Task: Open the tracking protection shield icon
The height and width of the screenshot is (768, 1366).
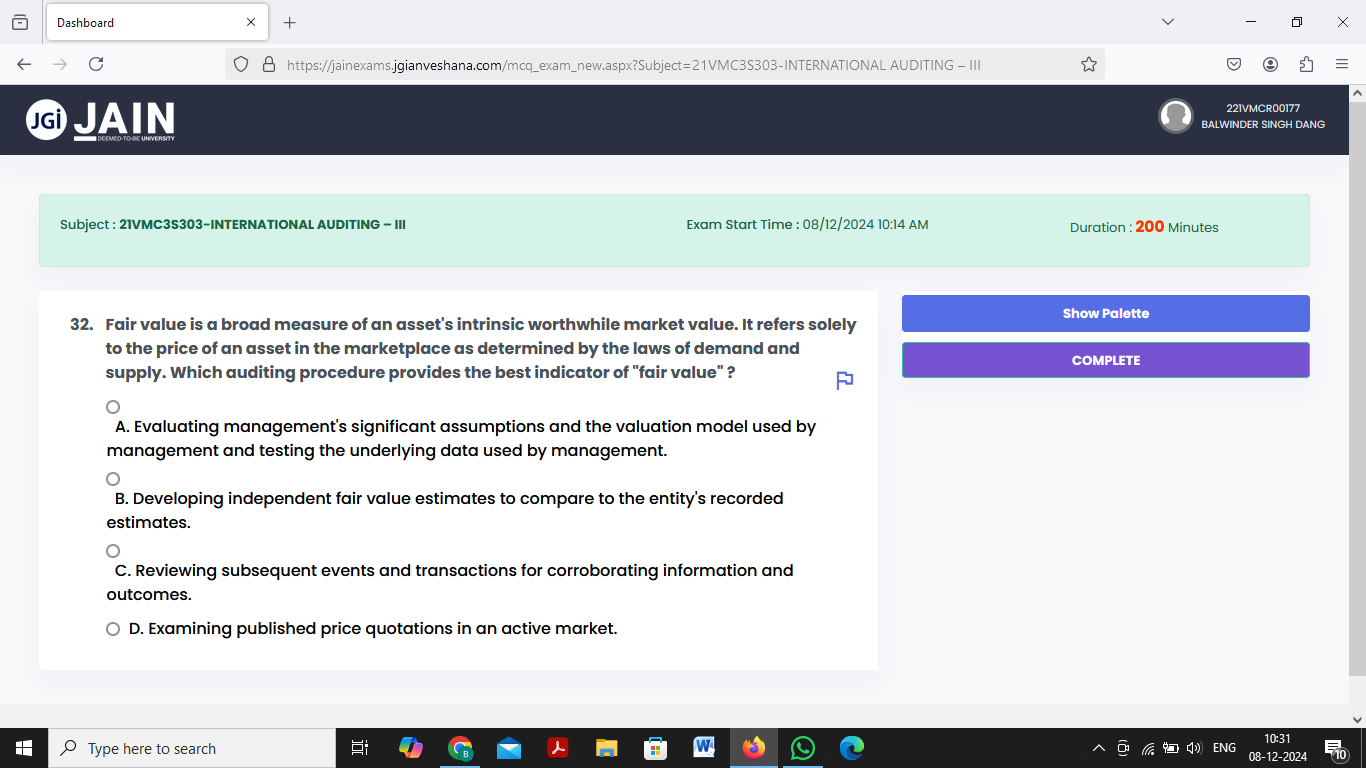Action: 240,63
